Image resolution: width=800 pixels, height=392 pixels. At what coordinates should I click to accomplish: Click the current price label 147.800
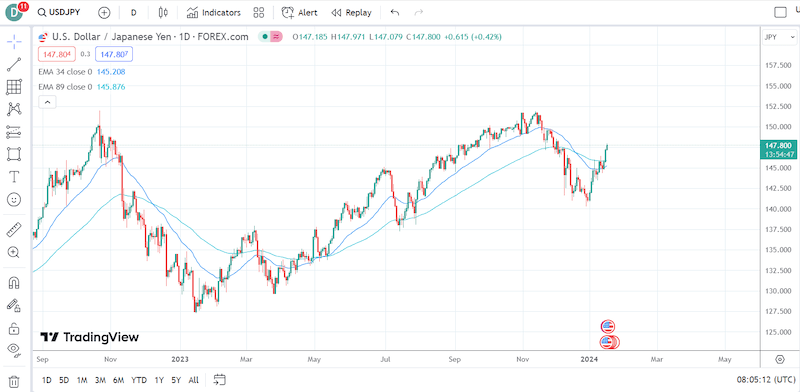[777, 145]
